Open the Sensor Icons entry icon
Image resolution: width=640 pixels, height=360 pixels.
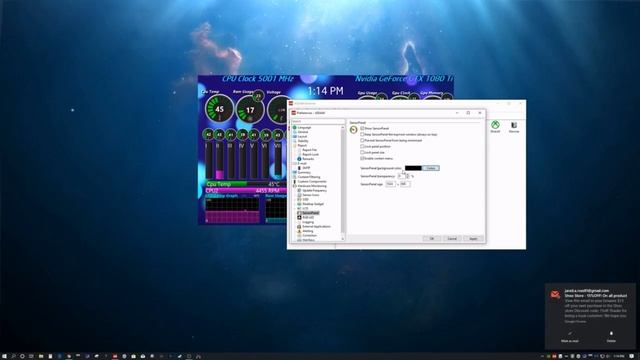299,195
